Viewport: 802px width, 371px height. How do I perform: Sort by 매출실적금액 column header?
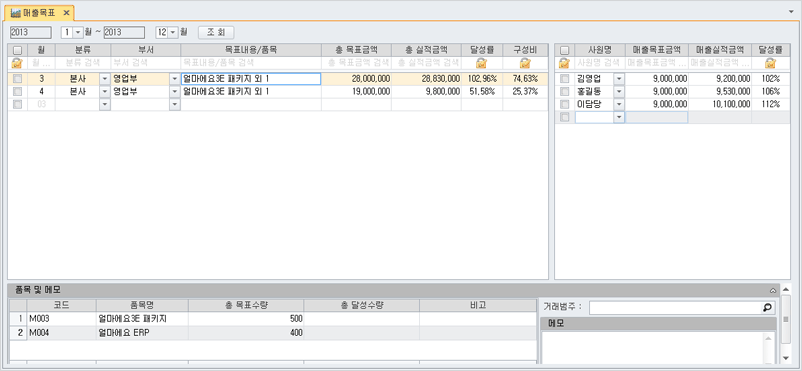[x=720, y=50]
